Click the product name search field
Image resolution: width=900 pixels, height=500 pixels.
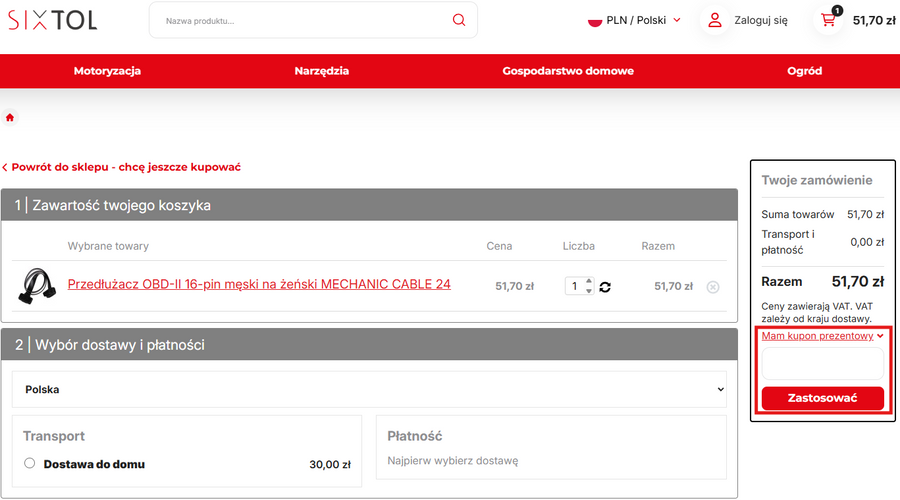(x=300, y=20)
